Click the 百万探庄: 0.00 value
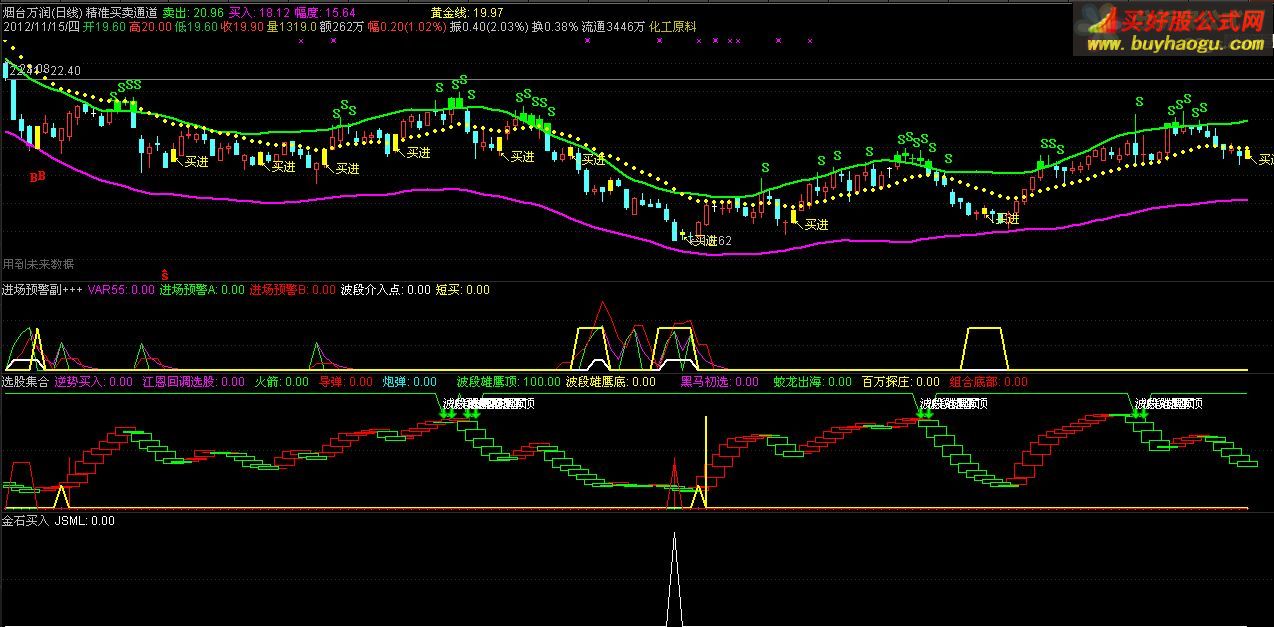1274x627 pixels. pyautogui.click(x=901, y=382)
